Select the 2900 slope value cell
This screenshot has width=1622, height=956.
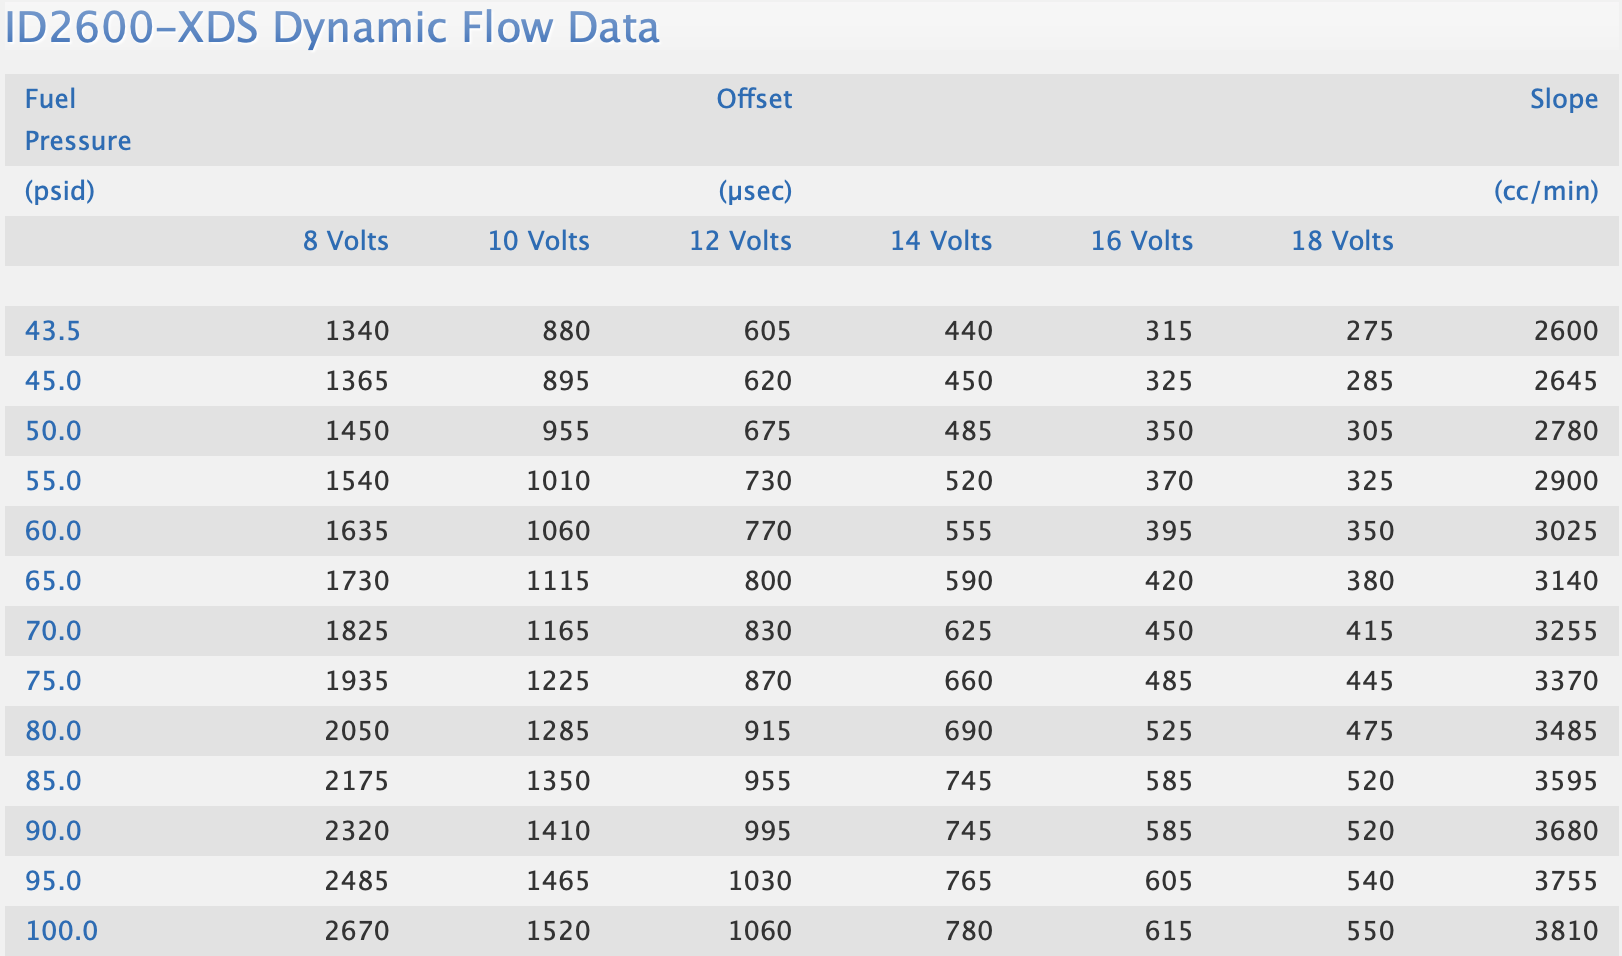coord(1566,481)
